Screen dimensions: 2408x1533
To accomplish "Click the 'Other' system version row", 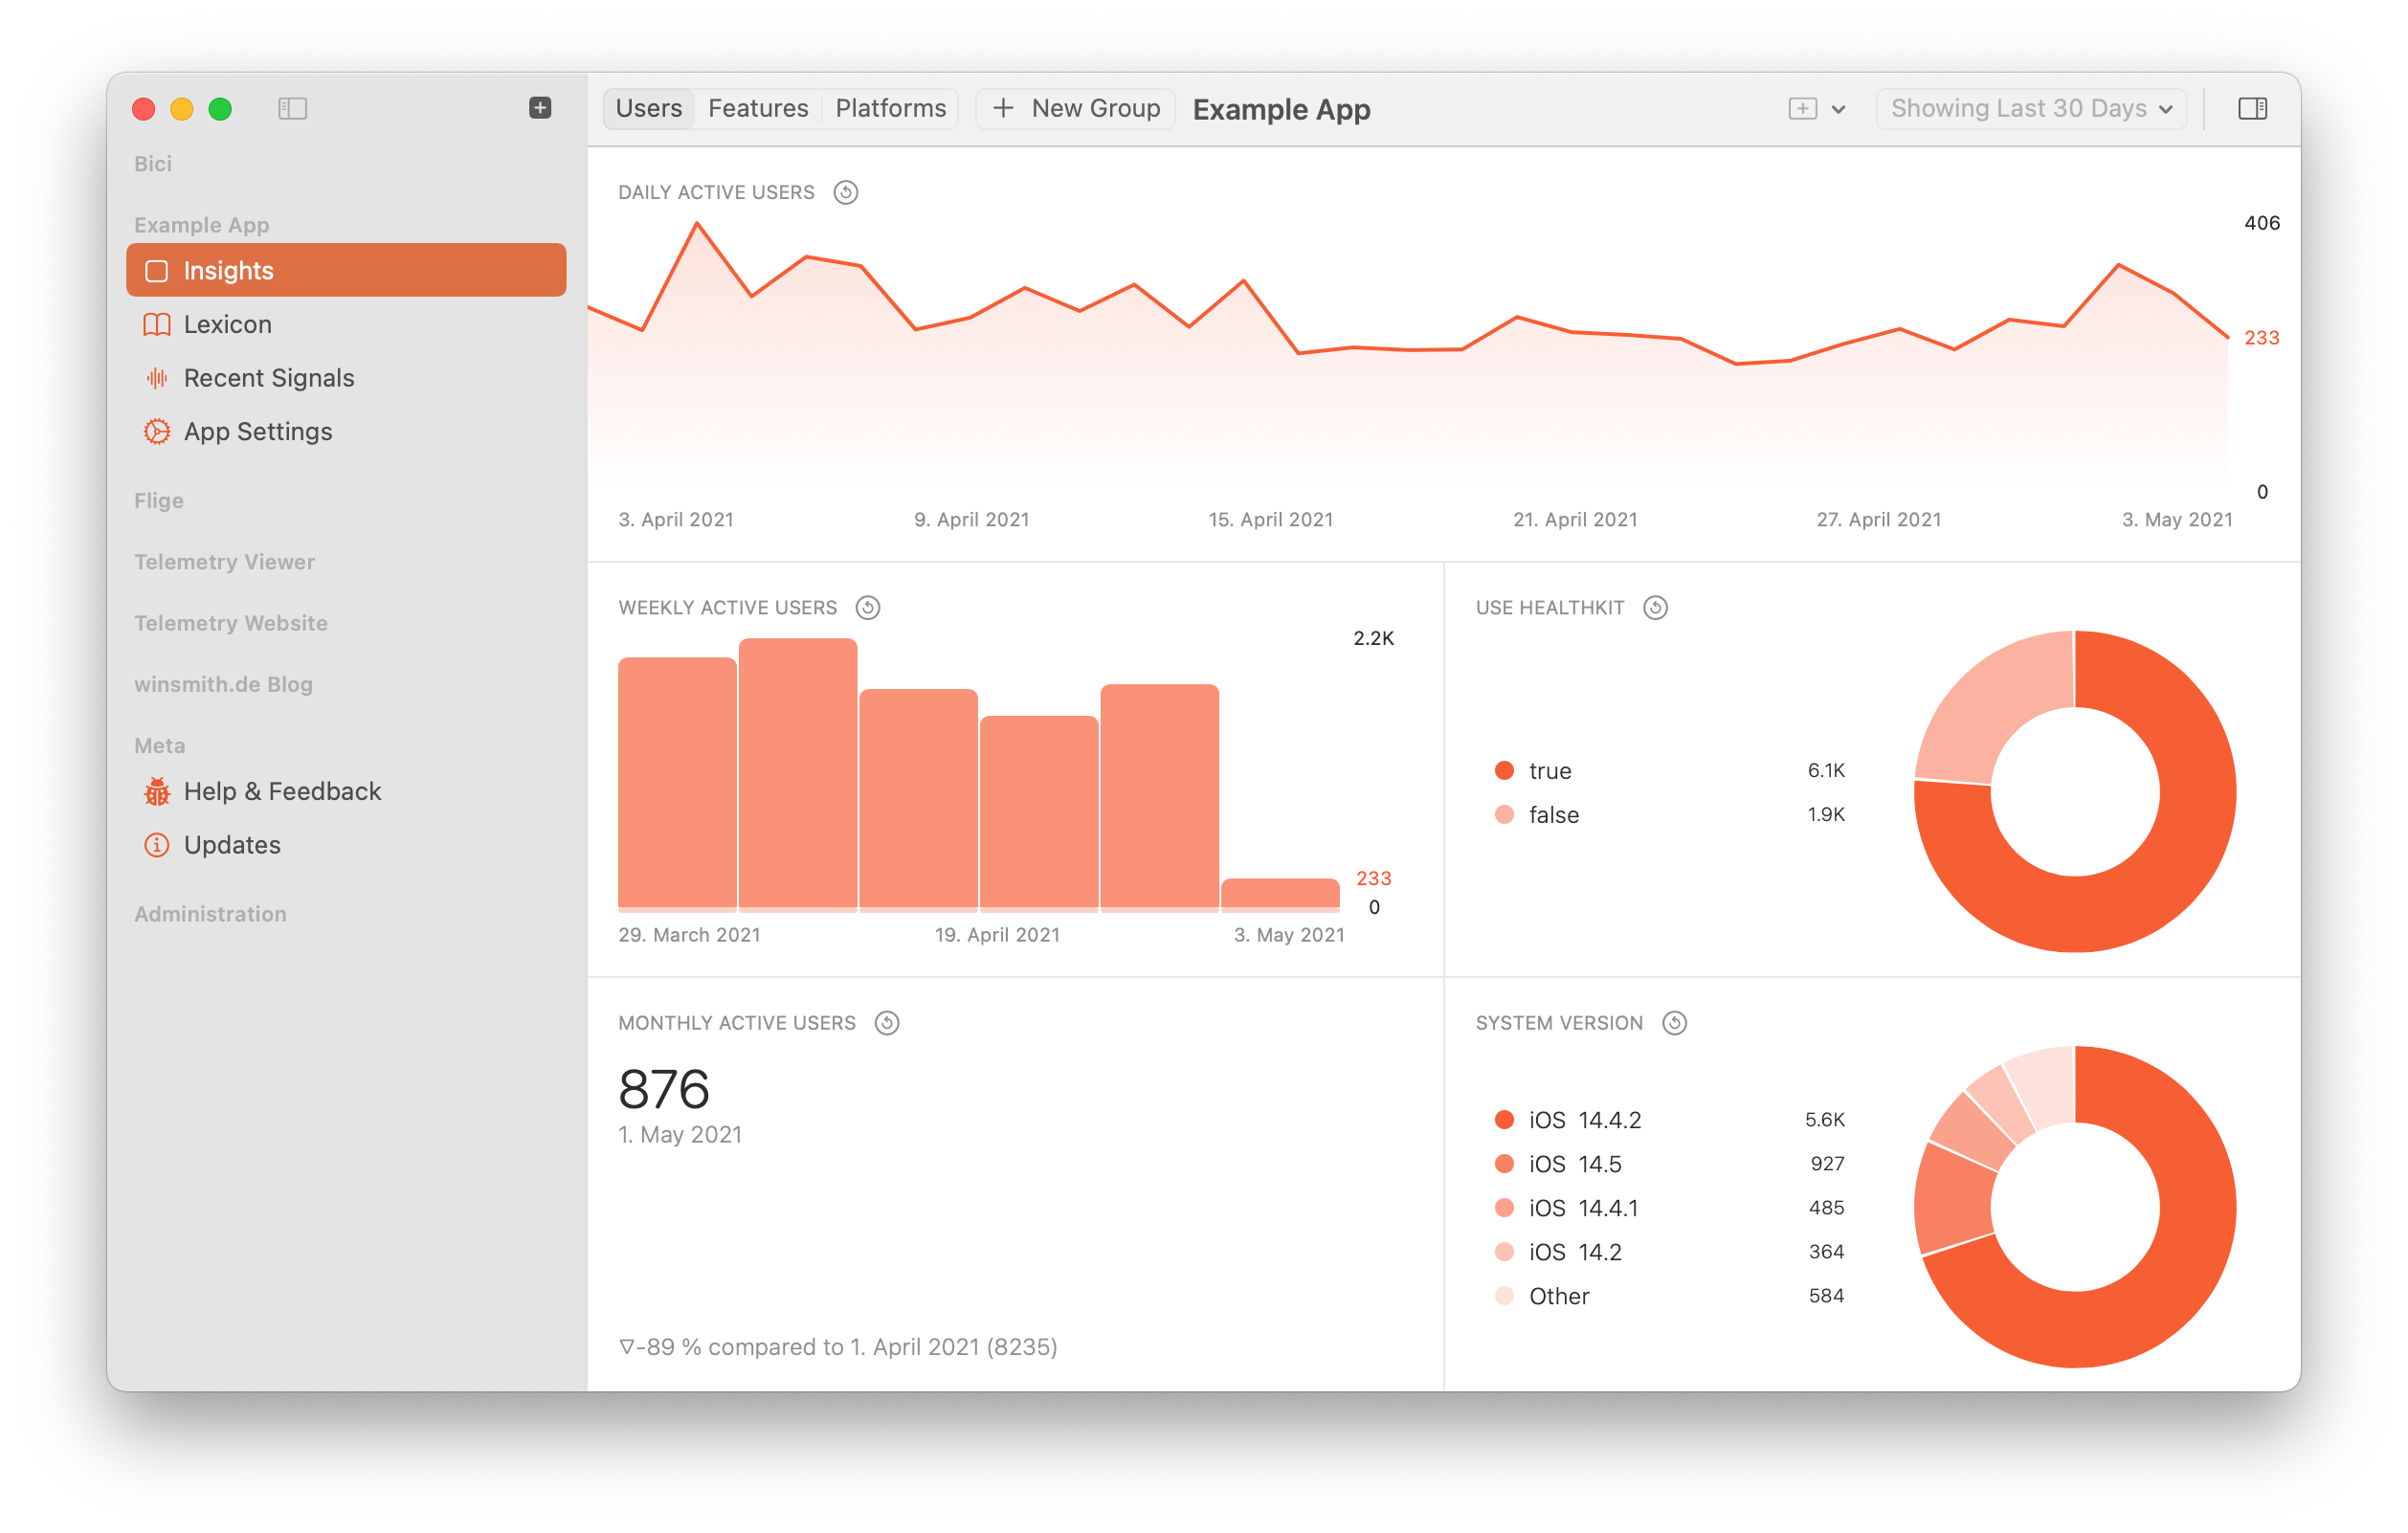I will pyautogui.click(x=1669, y=1297).
